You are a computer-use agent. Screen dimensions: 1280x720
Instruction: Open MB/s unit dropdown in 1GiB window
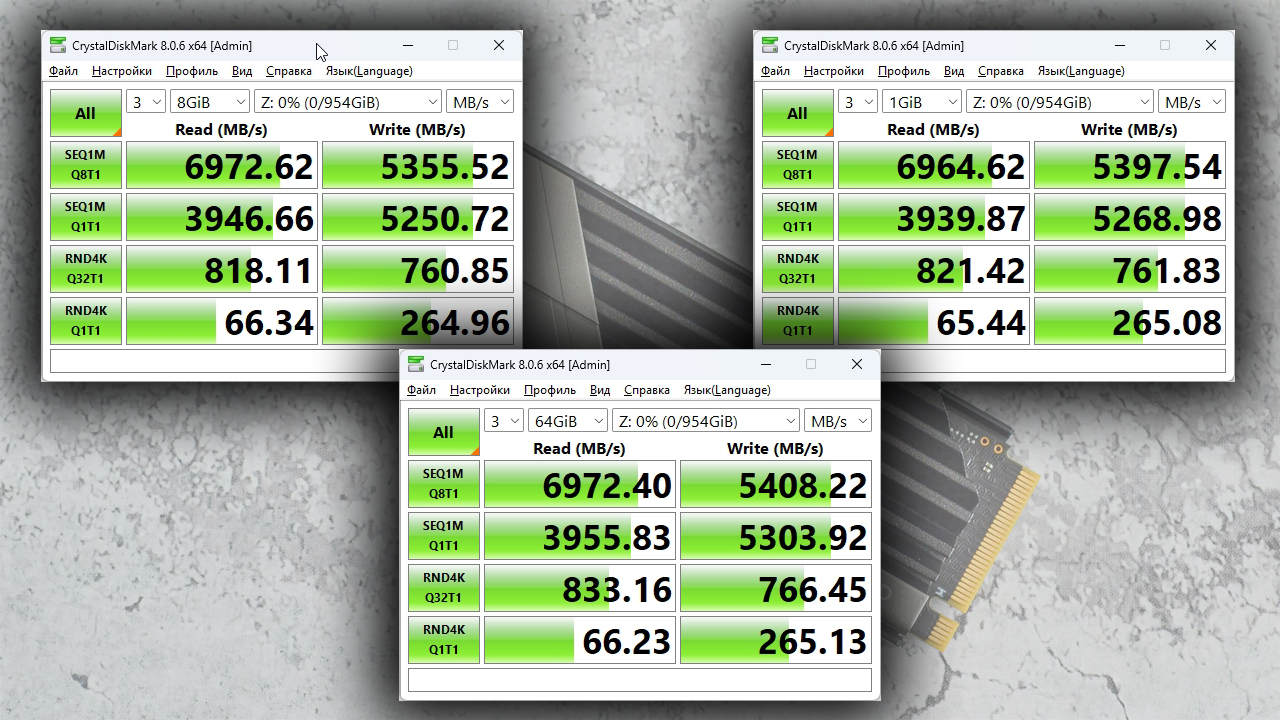pyautogui.click(x=1192, y=102)
